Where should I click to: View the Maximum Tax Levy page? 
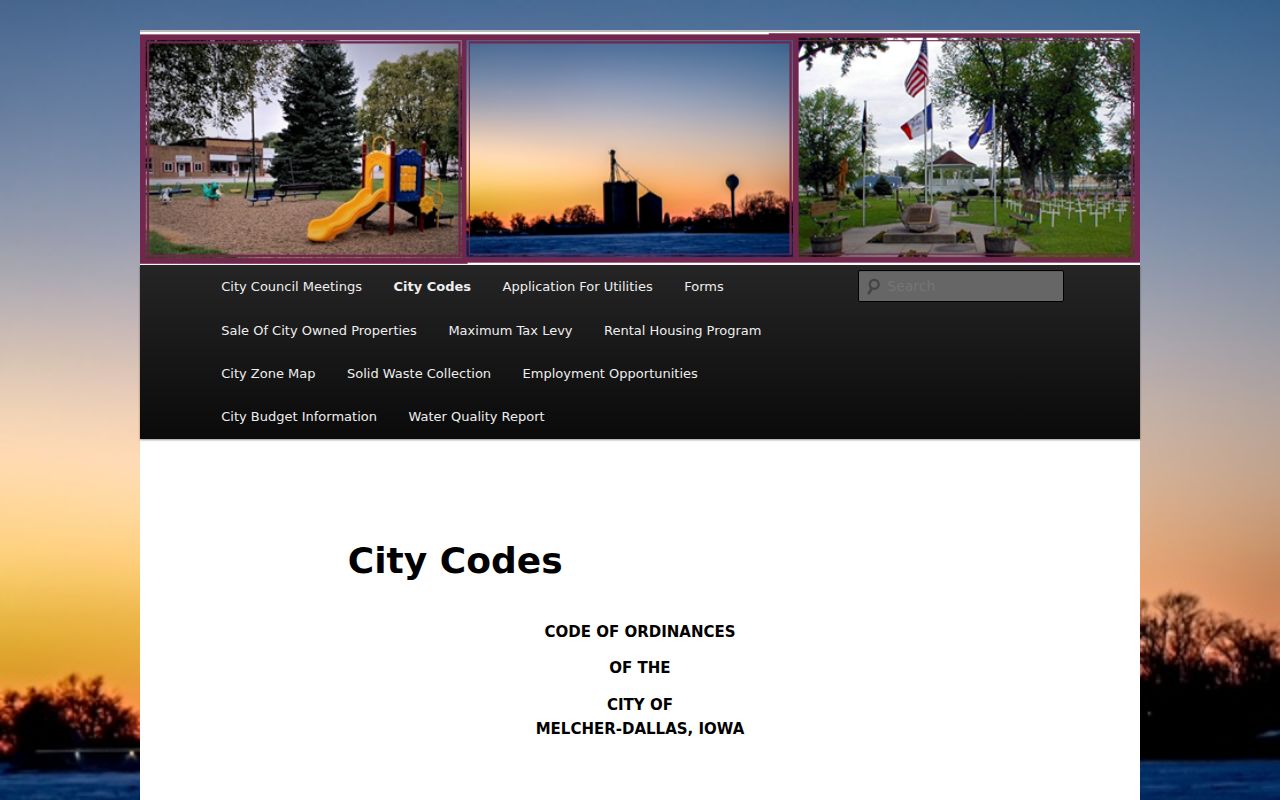[x=510, y=330]
